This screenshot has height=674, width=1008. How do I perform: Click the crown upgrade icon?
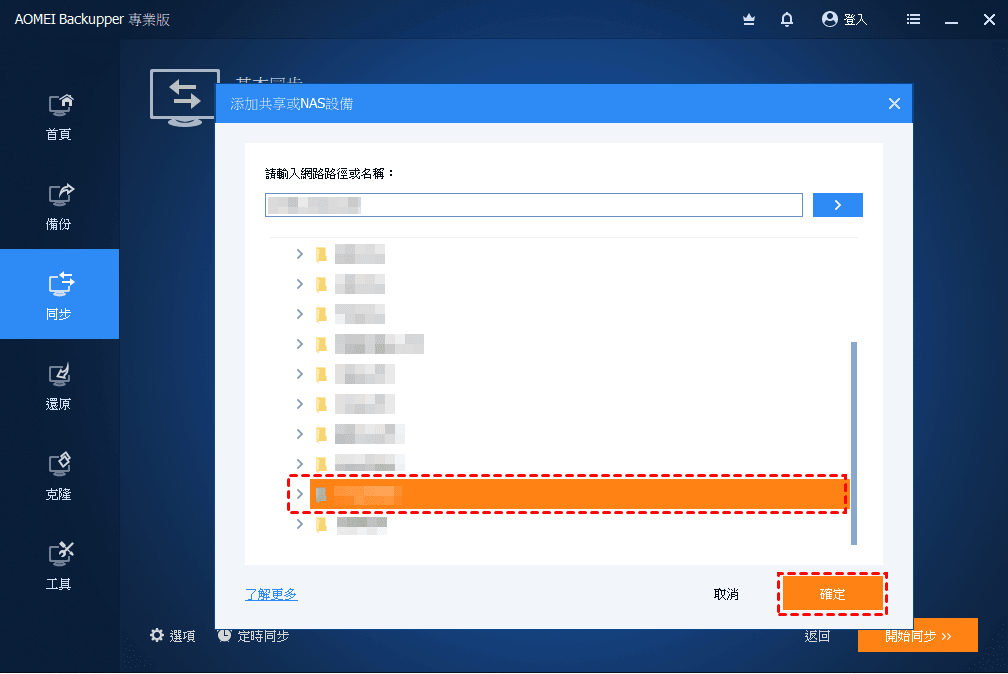[x=749, y=19]
